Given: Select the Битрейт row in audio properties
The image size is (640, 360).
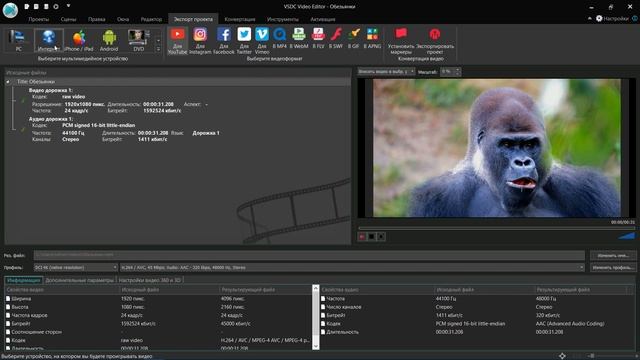Looking at the screenshot, I should pyautogui.click(x=478, y=315).
